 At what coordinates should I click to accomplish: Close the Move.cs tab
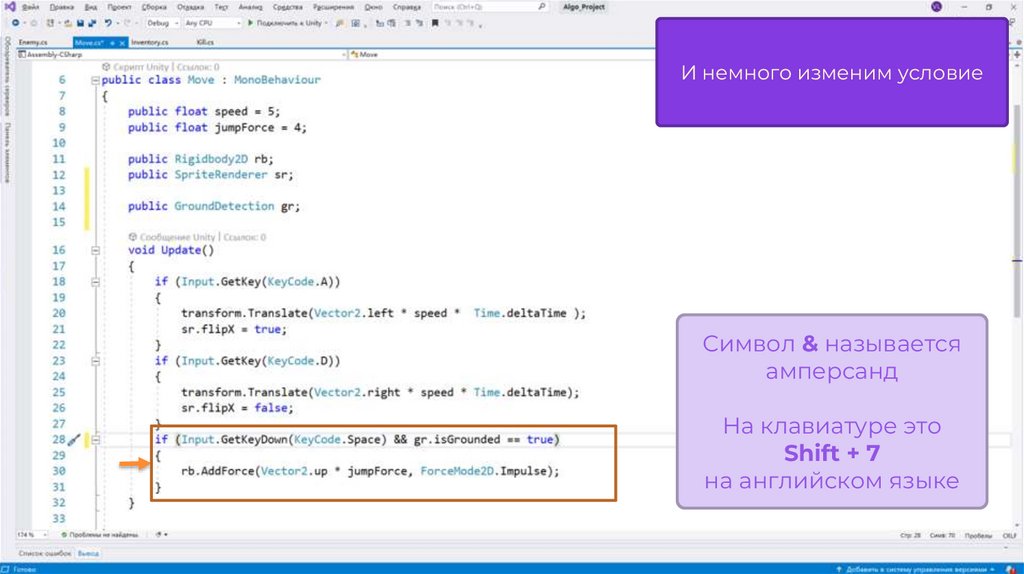[x=122, y=43]
